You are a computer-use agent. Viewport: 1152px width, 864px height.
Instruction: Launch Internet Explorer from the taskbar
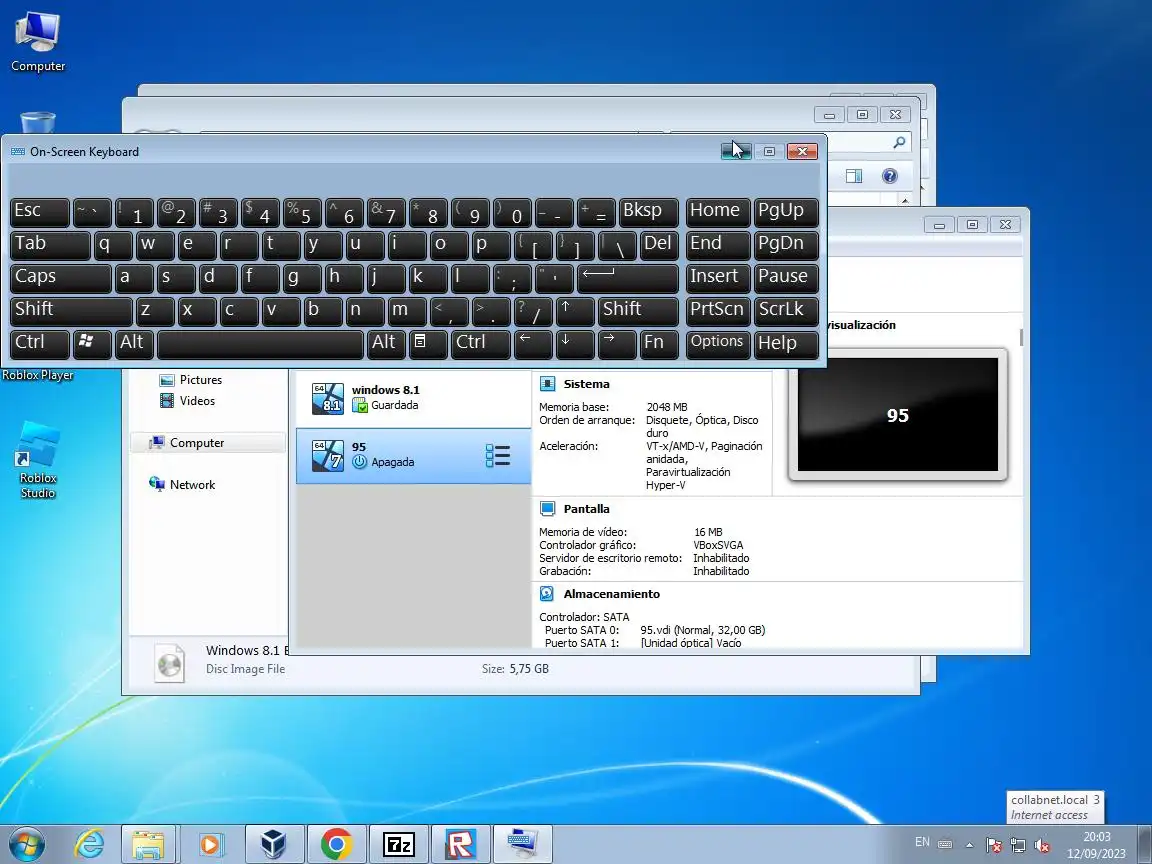pyautogui.click(x=89, y=844)
